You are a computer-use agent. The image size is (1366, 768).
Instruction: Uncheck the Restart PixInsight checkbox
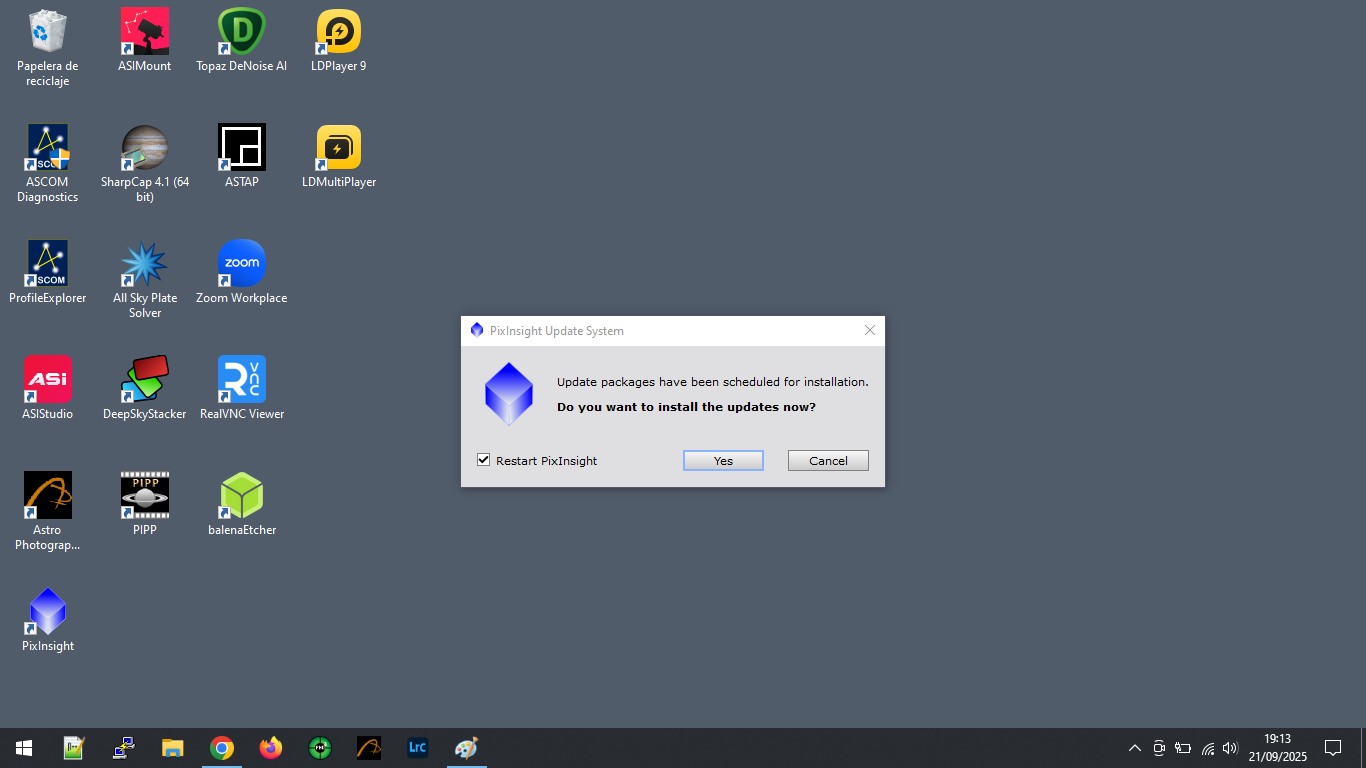point(484,460)
